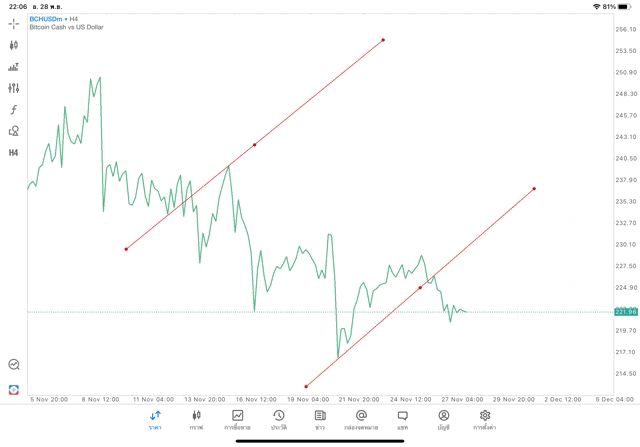Select the crosshair cursor tool
The image size is (640, 447).
pos(14,24)
